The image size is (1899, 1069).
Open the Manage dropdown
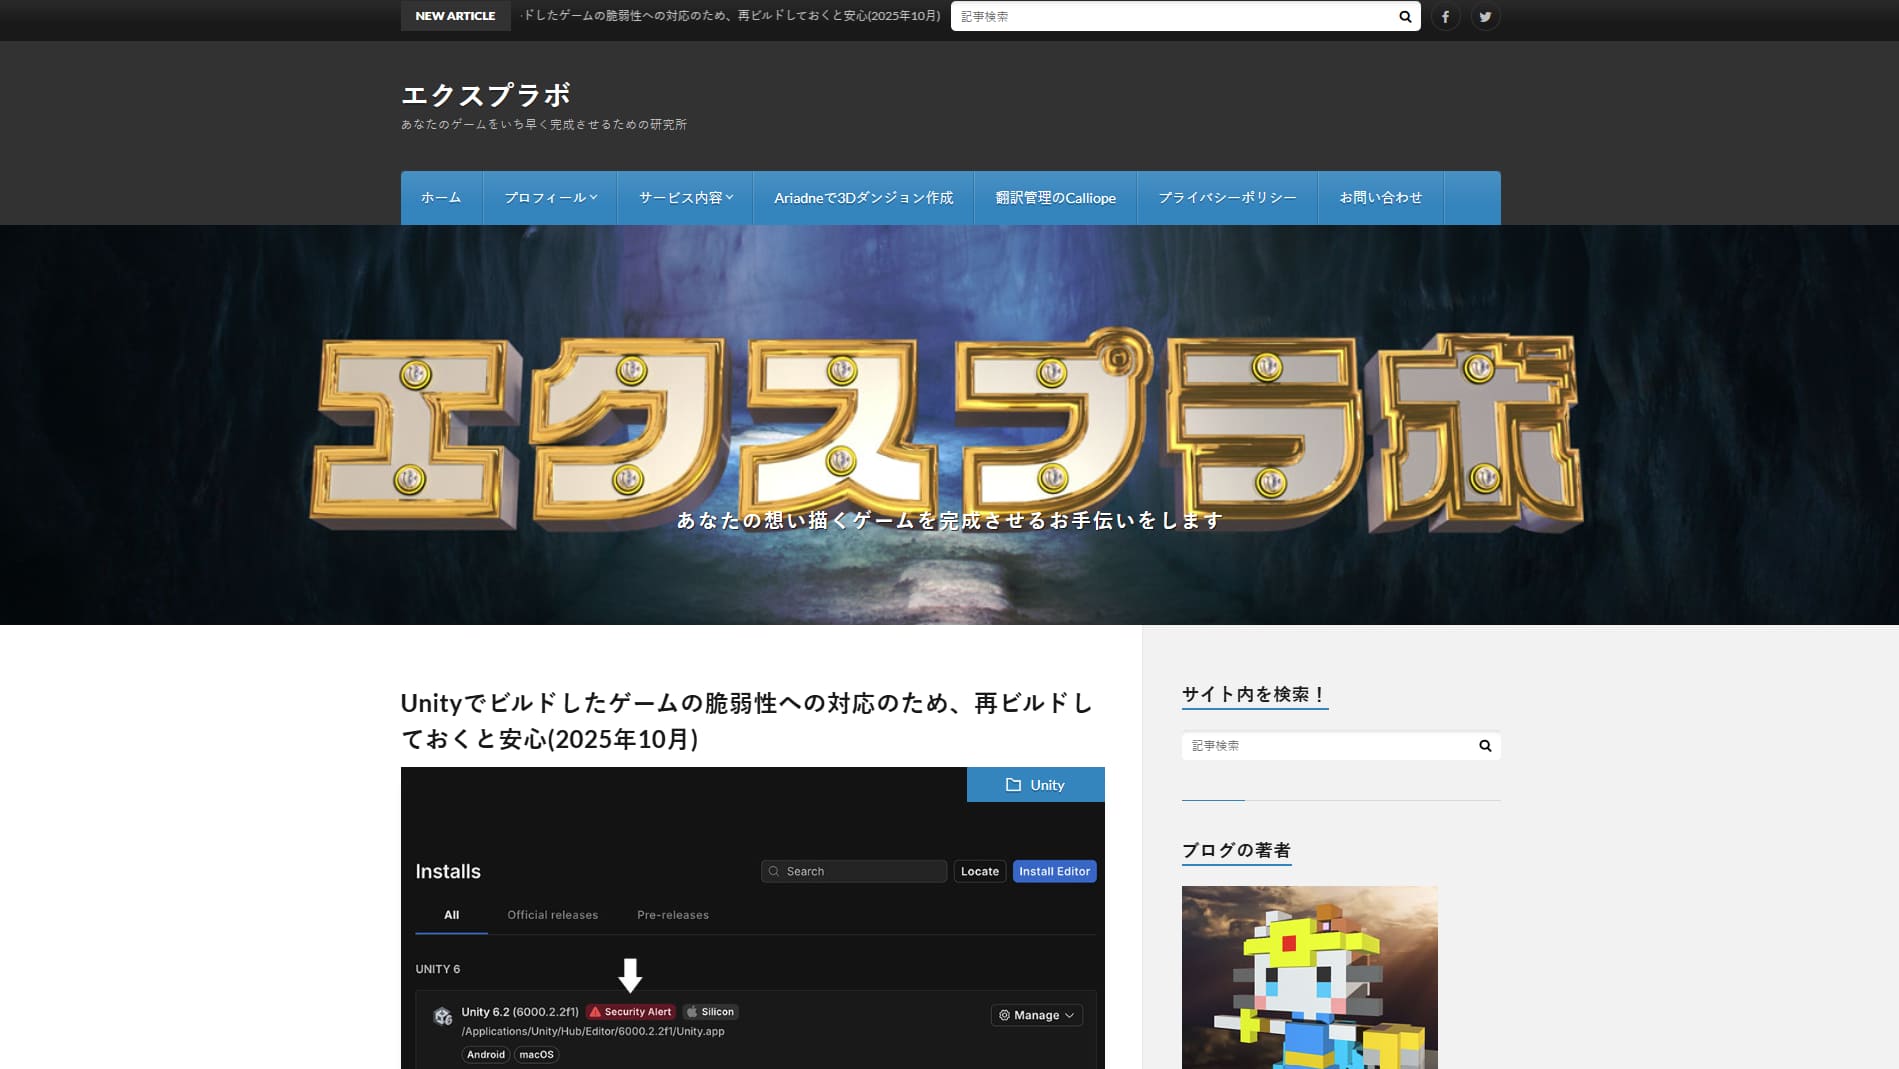(1036, 1014)
